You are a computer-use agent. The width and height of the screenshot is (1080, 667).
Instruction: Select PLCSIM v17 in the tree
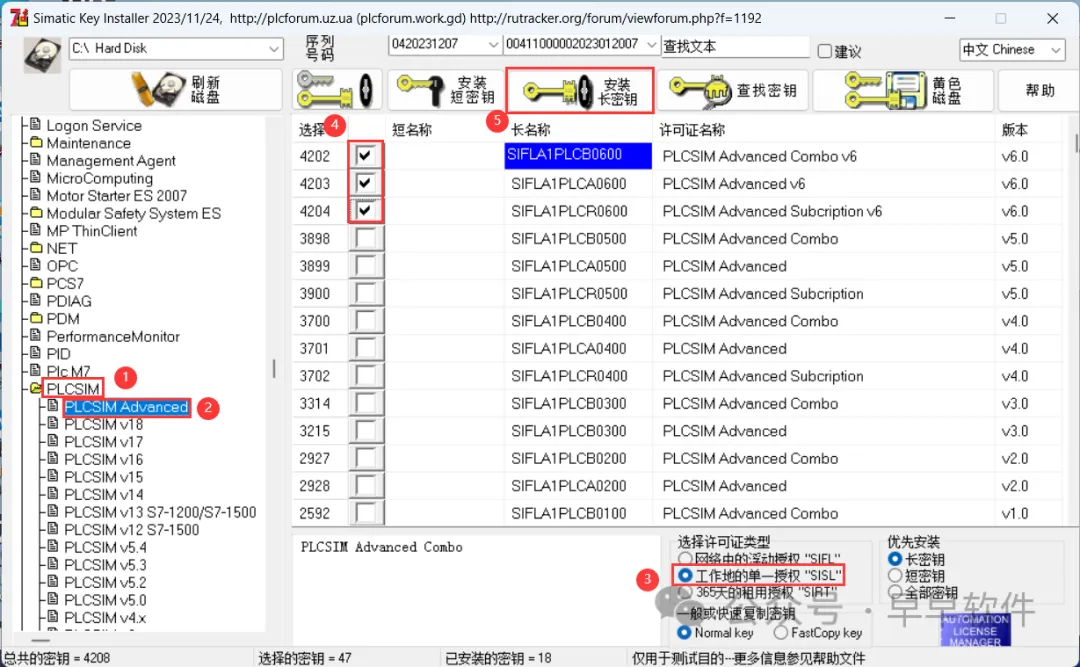tap(103, 441)
